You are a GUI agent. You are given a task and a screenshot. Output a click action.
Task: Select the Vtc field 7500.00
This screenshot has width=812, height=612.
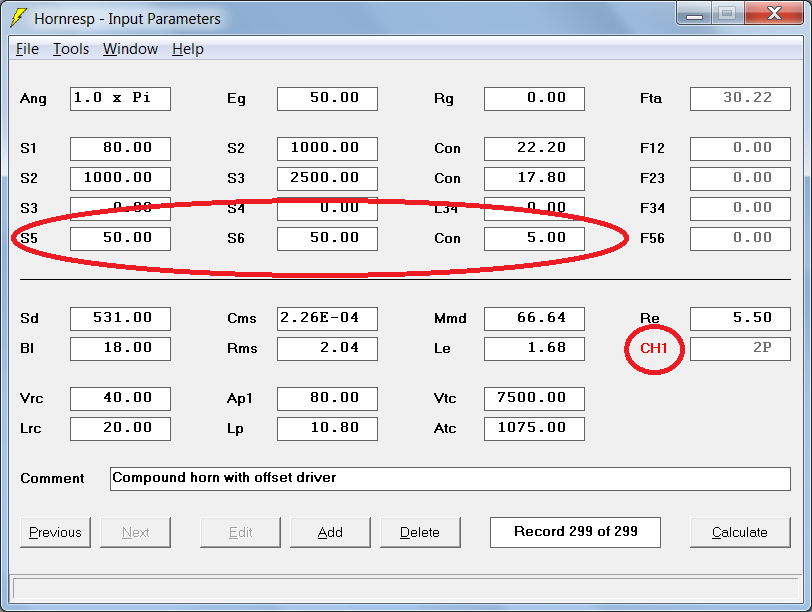coord(534,399)
